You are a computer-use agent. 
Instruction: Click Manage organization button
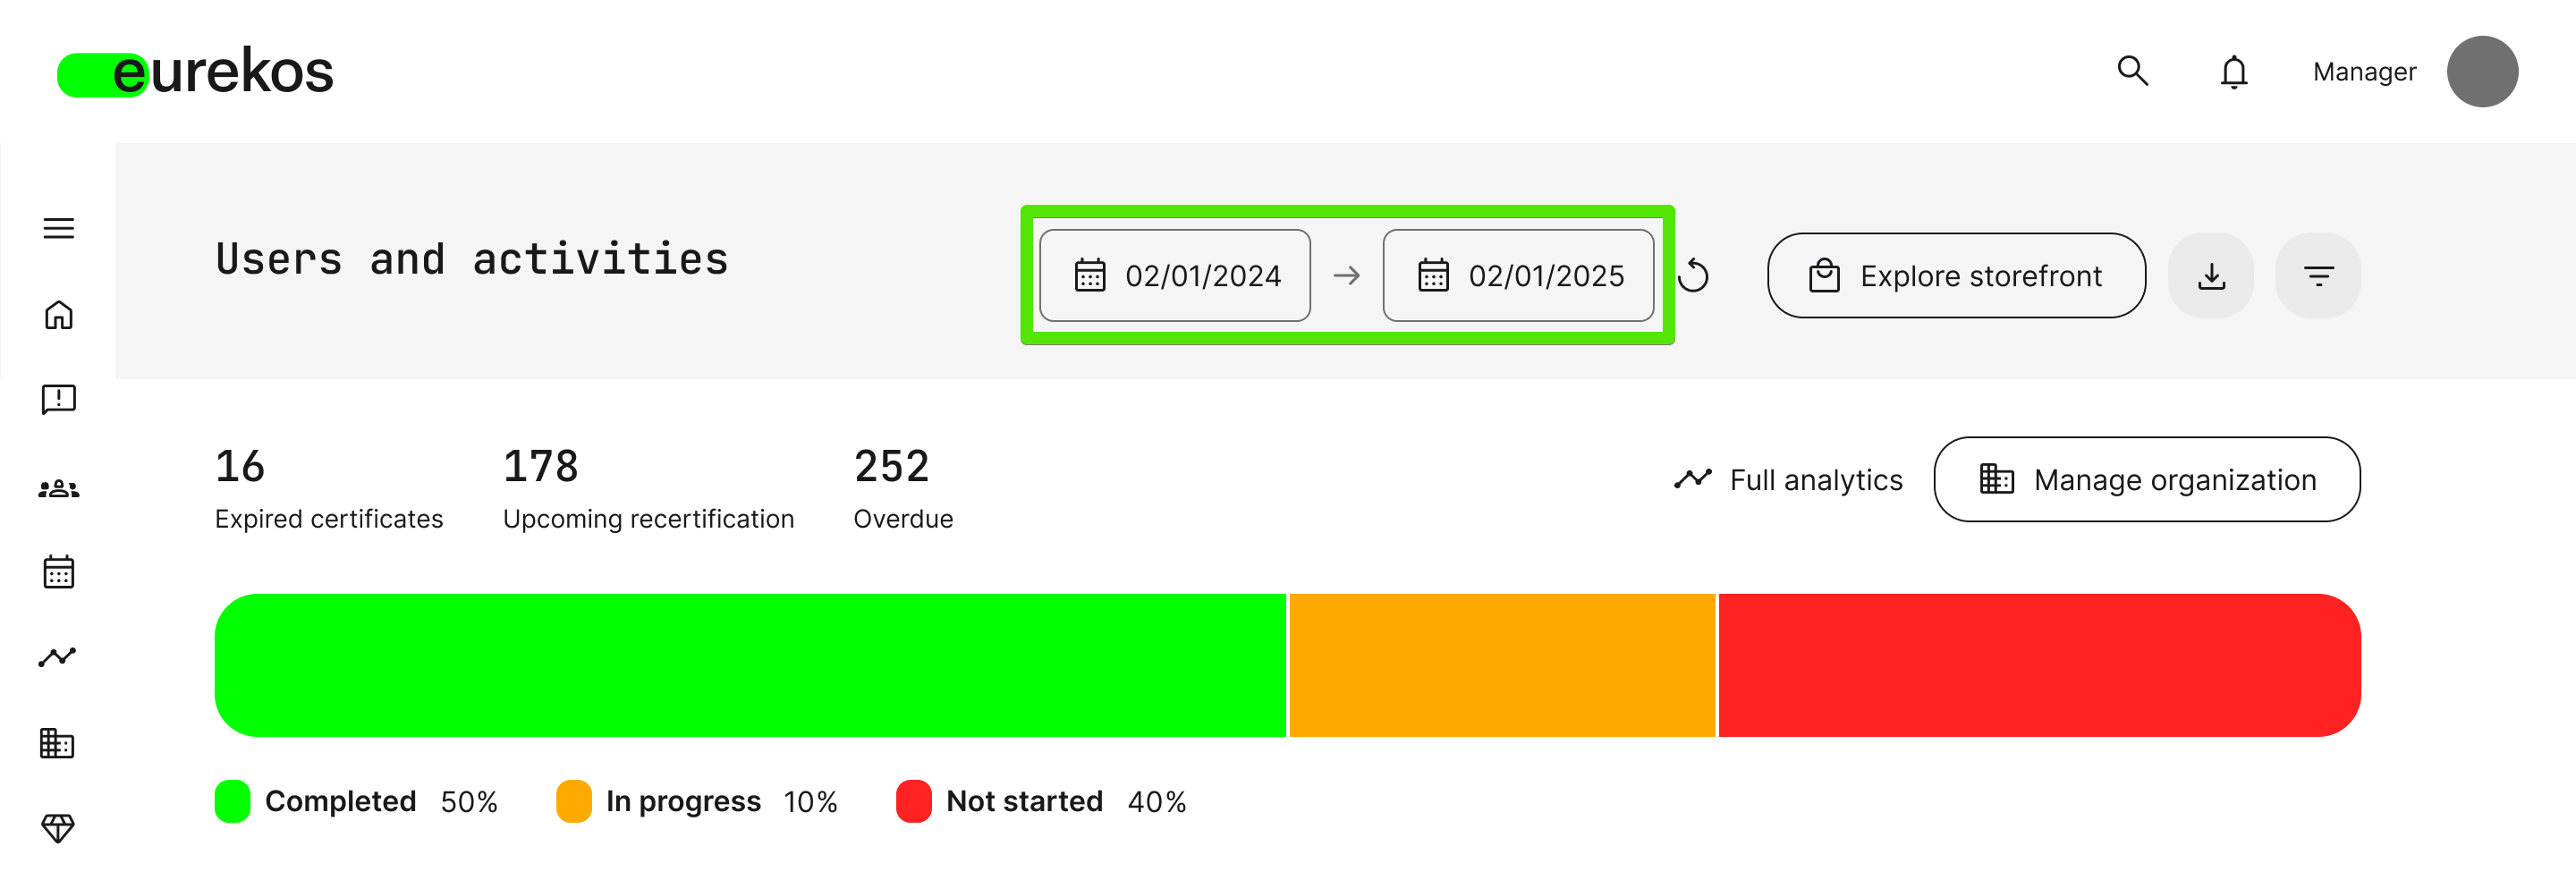(2147, 480)
